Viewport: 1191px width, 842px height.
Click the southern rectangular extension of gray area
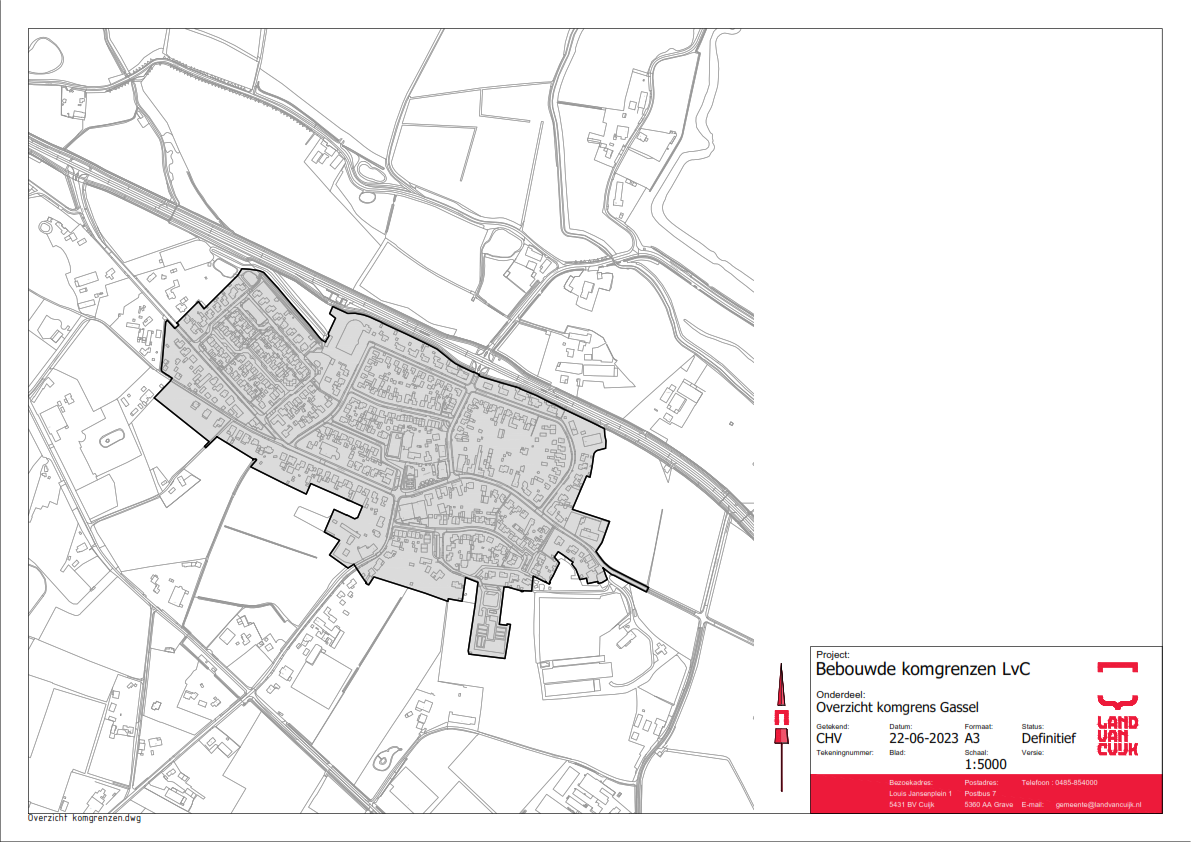tap(489, 625)
